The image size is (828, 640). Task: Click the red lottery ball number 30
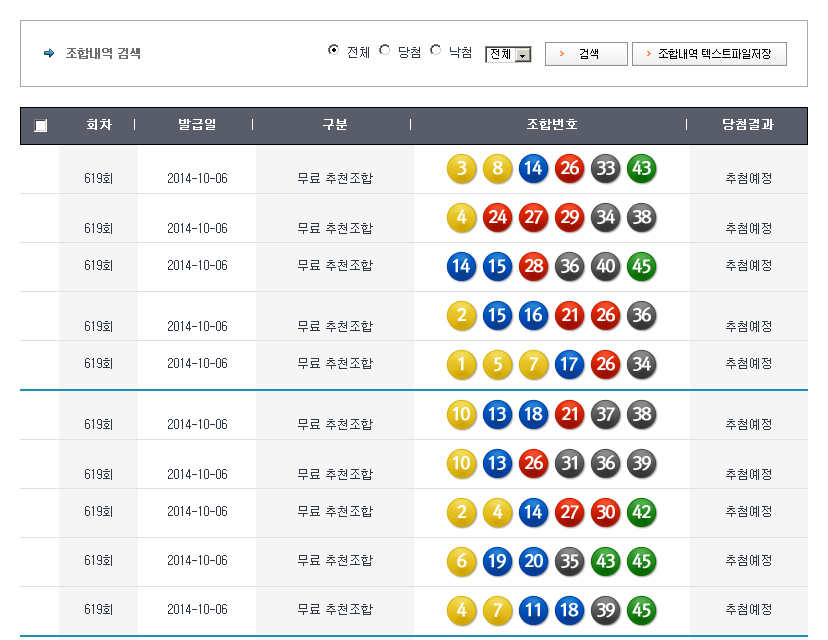point(605,512)
